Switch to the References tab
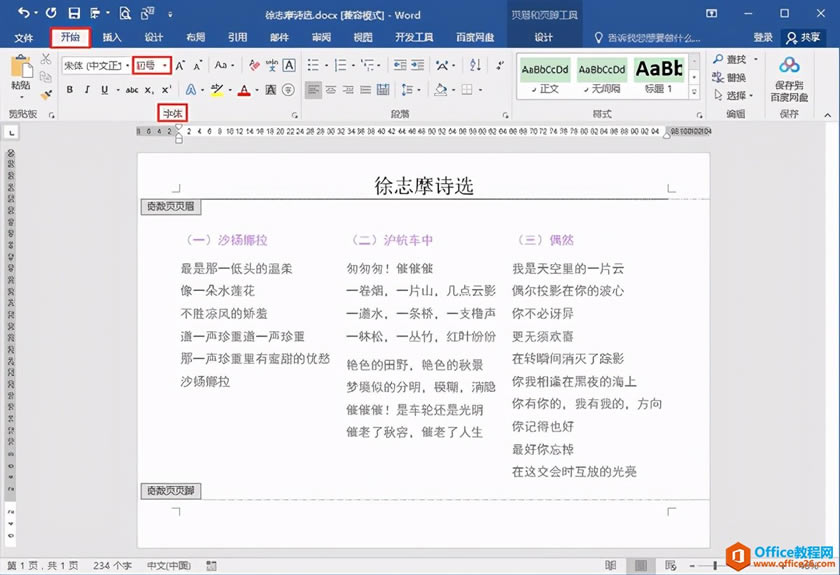Image resolution: width=840 pixels, height=575 pixels. tap(237, 37)
